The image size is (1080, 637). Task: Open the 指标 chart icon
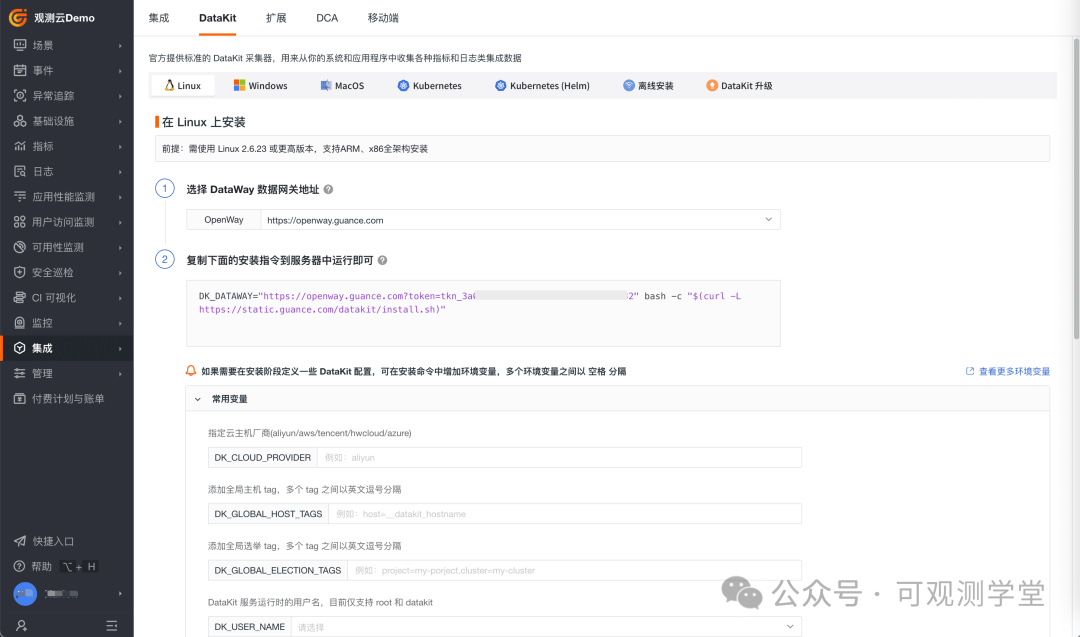pyautogui.click(x=20, y=146)
